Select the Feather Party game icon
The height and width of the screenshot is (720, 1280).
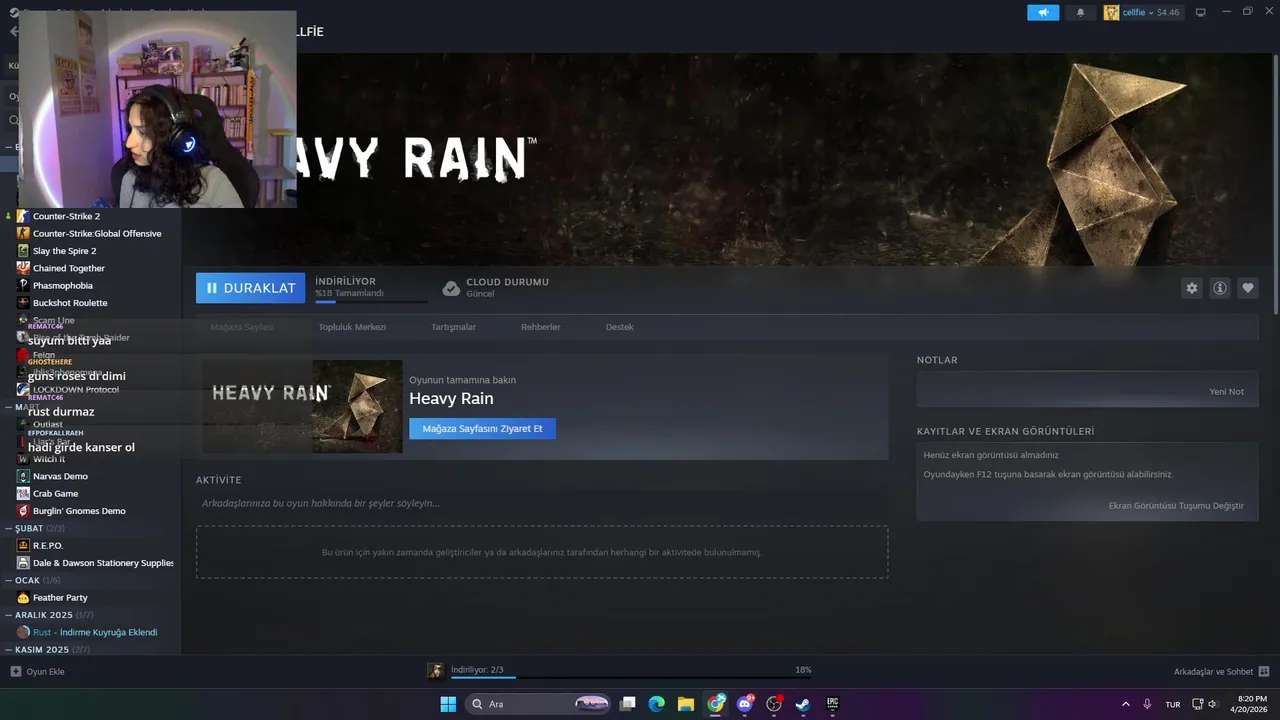(23, 597)
